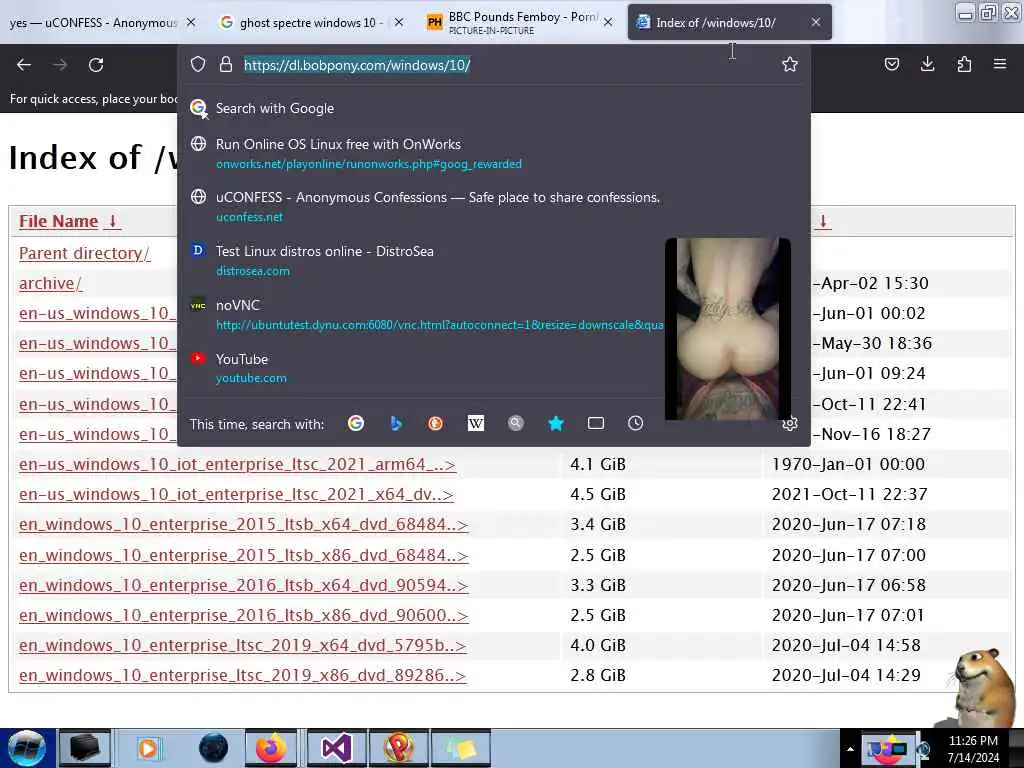
Task: Close the Index of /windows/10/ tab
Action: pyautogui.click(x=816, y=22)
